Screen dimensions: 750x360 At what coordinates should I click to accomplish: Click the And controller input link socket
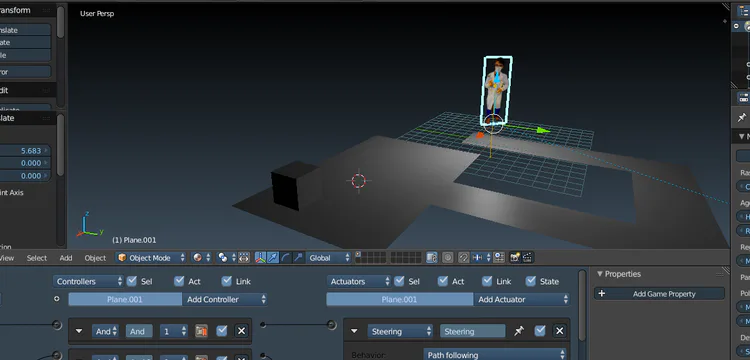click(x=57, y=325)
